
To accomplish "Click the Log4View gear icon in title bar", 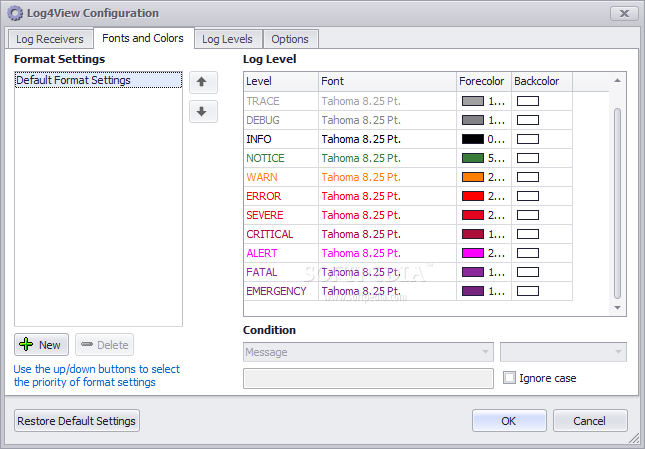I will (x=15, y=13).
